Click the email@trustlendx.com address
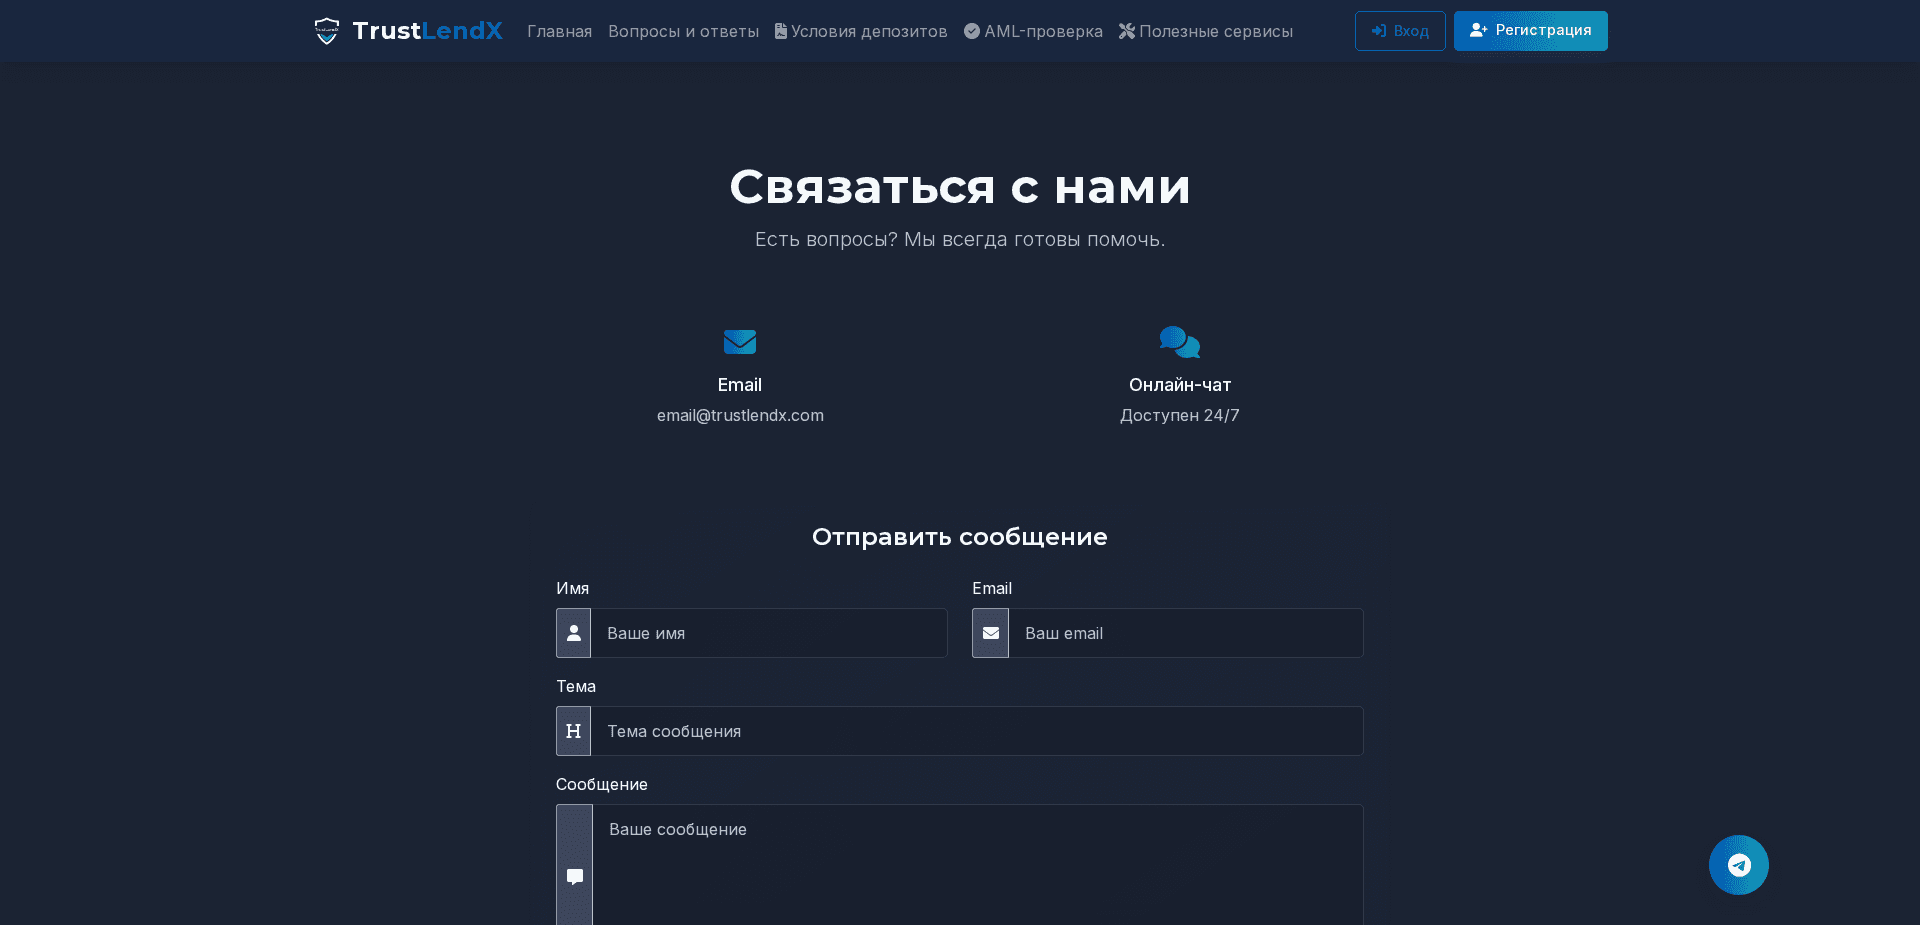This screenshot has height=925, width=1920. click(x=739, y=415)
